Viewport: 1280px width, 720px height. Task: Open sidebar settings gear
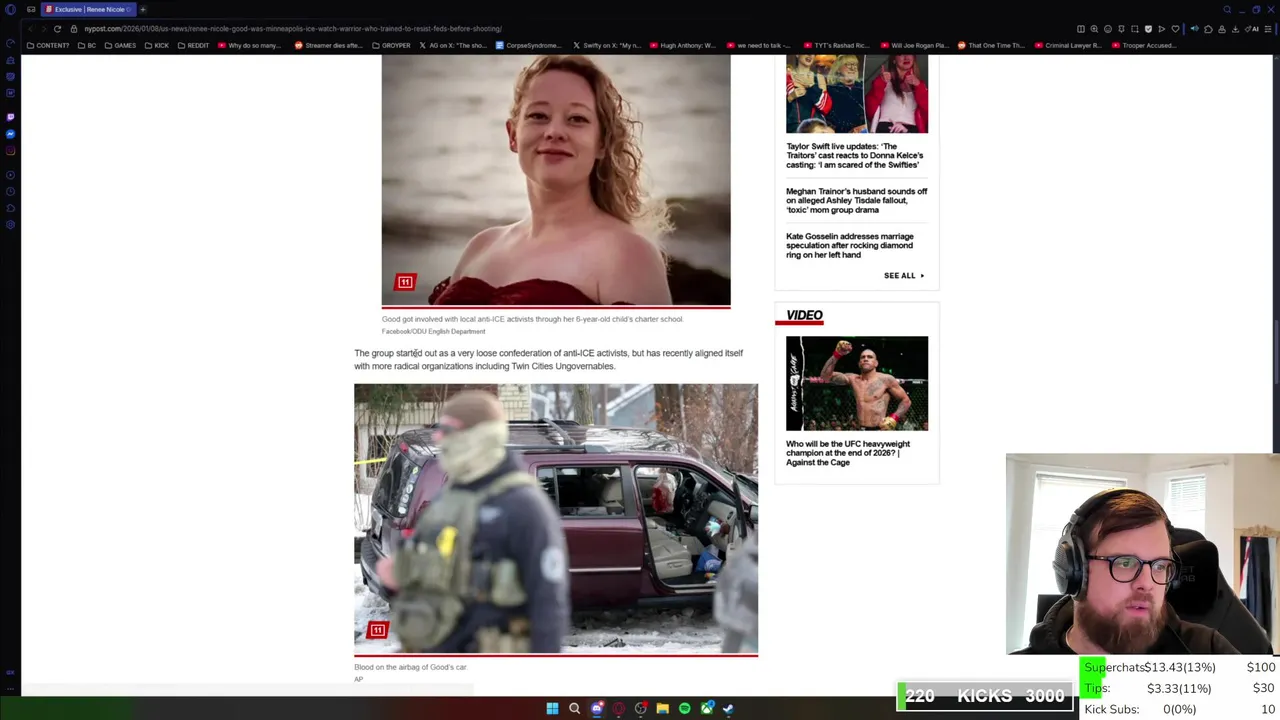(x=10, y=224)
